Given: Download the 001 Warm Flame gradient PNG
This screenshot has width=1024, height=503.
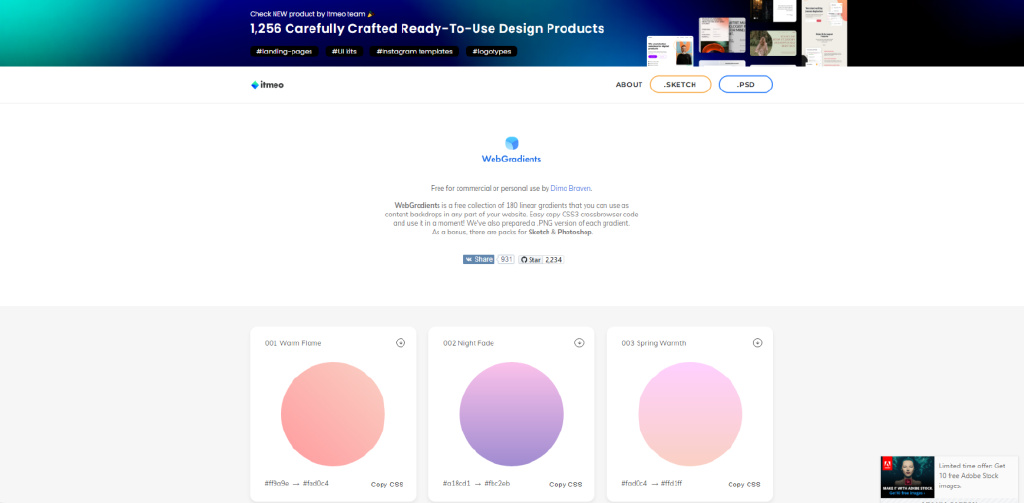Looking at the screenshot, I should tap(400, 343).
